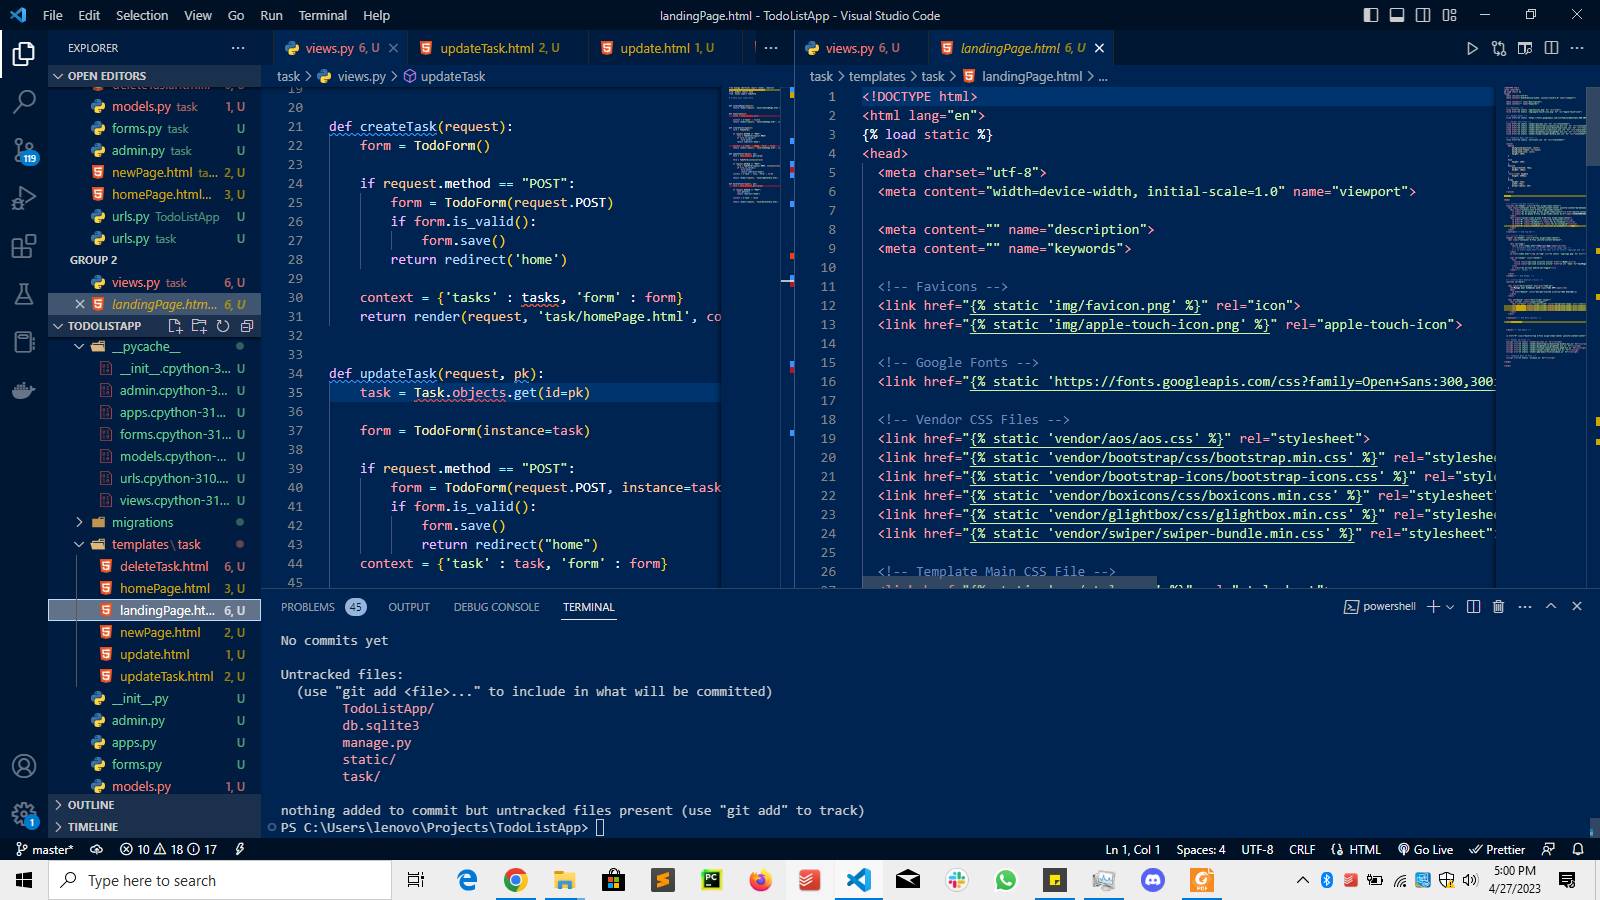Image resolution: width=1600 pixels, height=900 pixels.
Task: Click inside the terminal input area
Action: click(700, 827)
